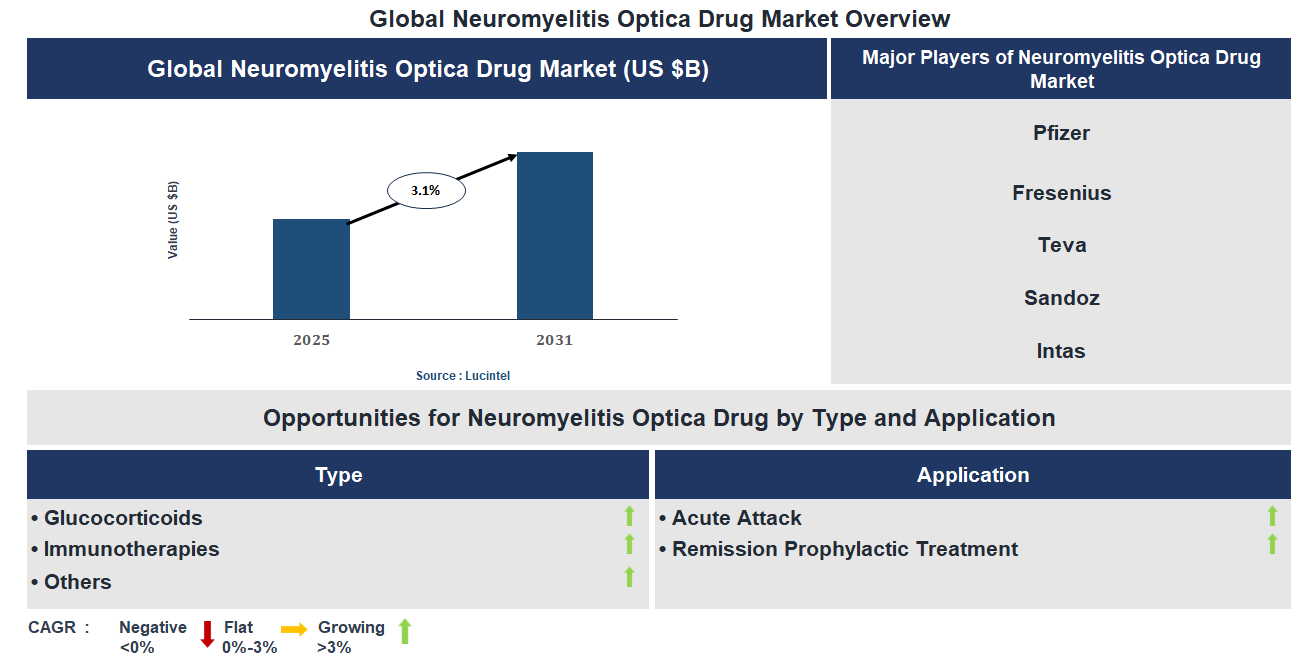The width and height of the screenshot is (1309, 669).
Task: Click the green arrow next to Acute Attack
Action: point(1271,517)
